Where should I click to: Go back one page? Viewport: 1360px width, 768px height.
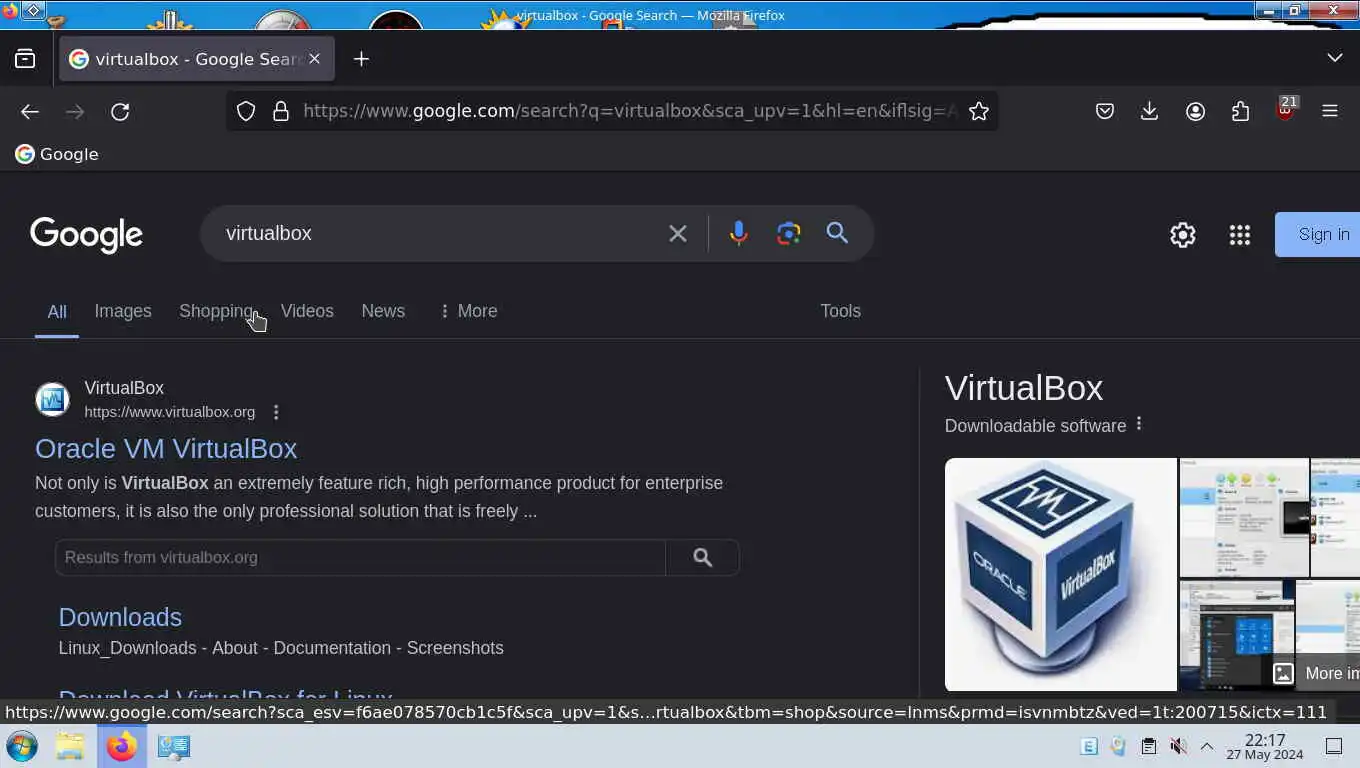[30, 111]
